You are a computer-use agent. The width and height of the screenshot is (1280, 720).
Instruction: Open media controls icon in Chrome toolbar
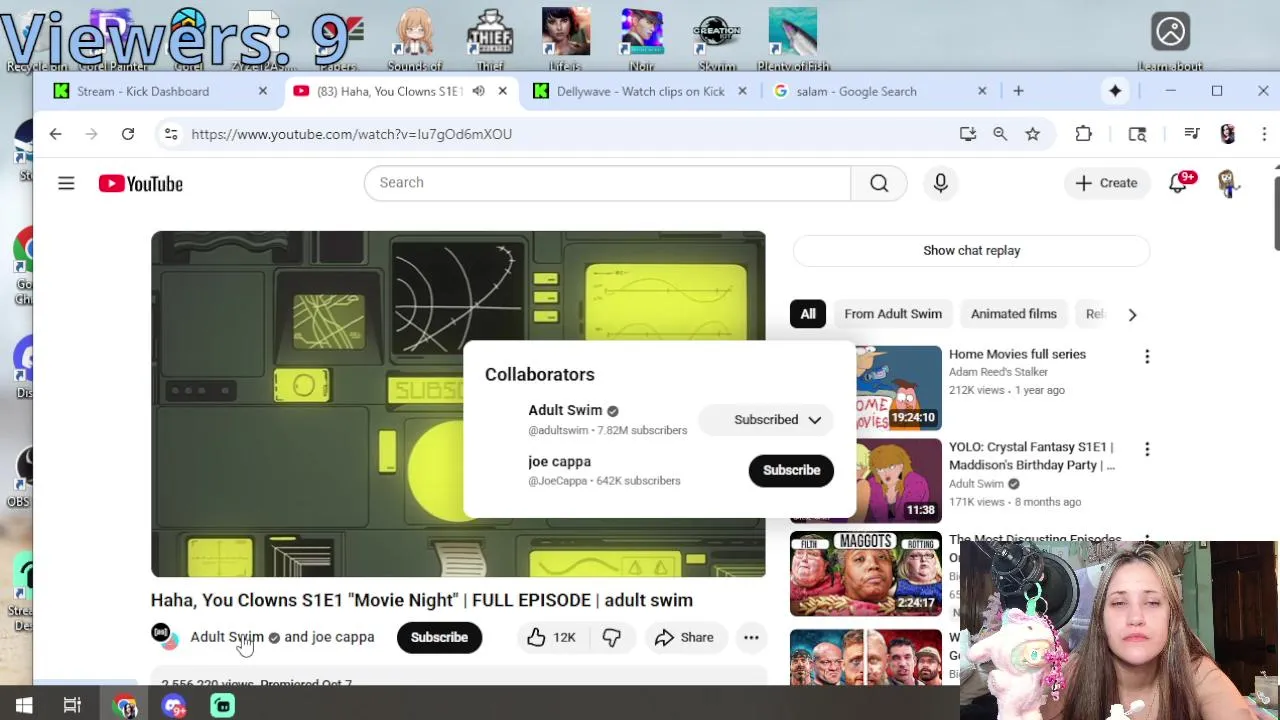click(x=1191, y=134)
